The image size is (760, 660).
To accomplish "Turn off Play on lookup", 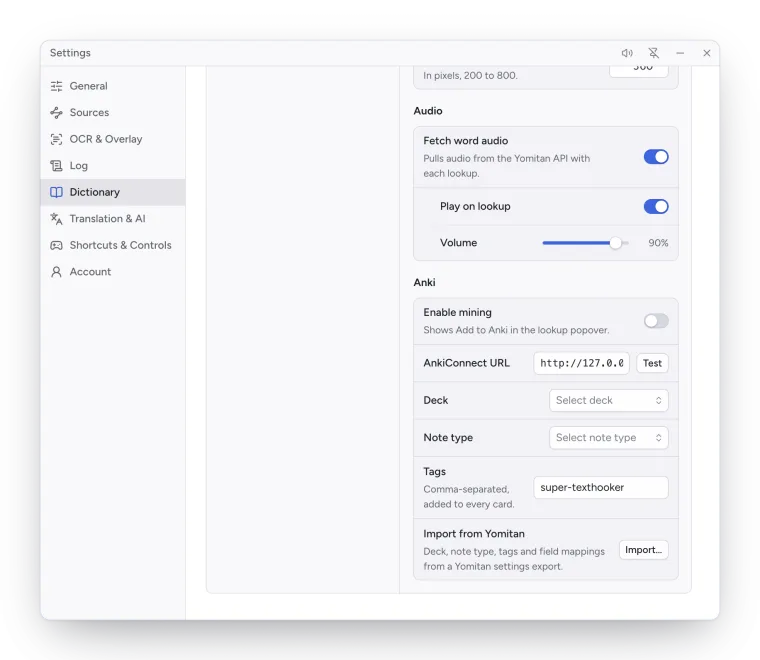I will 656,206.
